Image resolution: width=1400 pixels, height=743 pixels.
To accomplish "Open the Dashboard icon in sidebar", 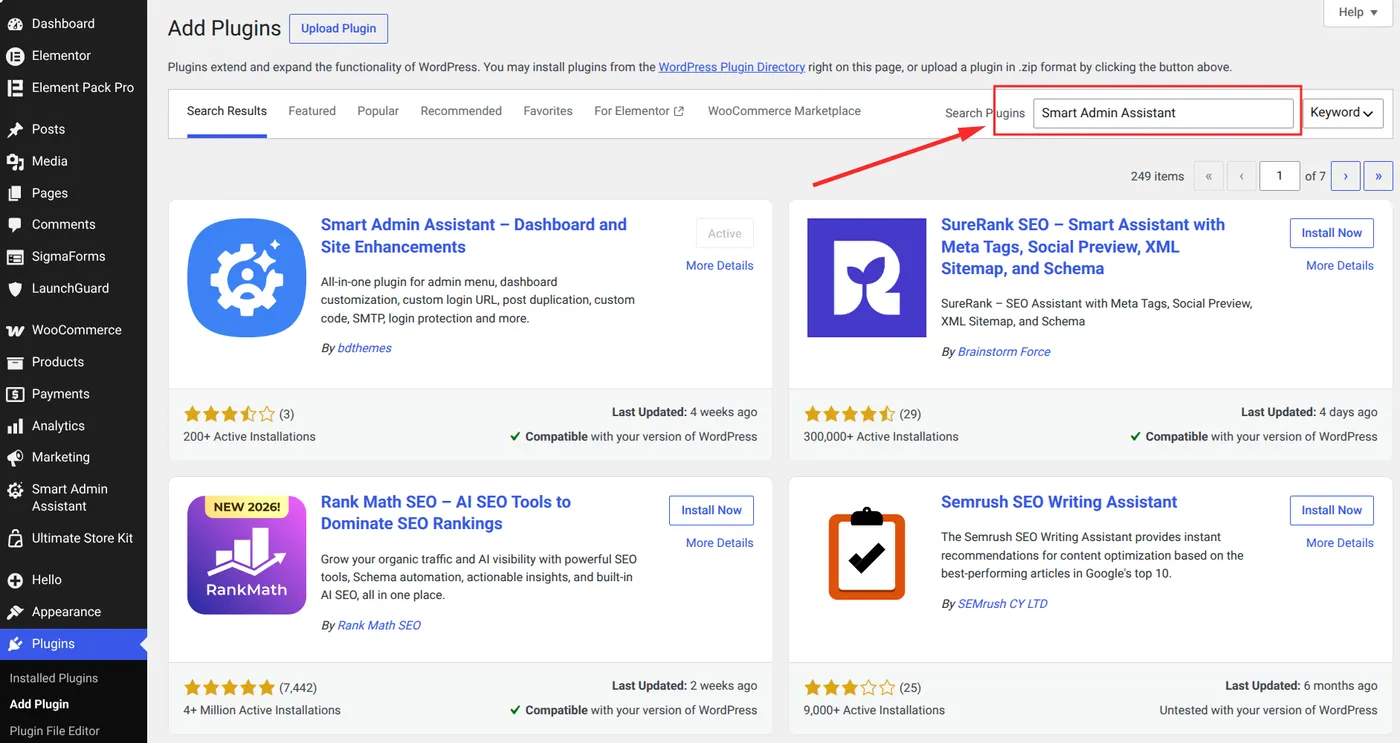I will [15, 23].
